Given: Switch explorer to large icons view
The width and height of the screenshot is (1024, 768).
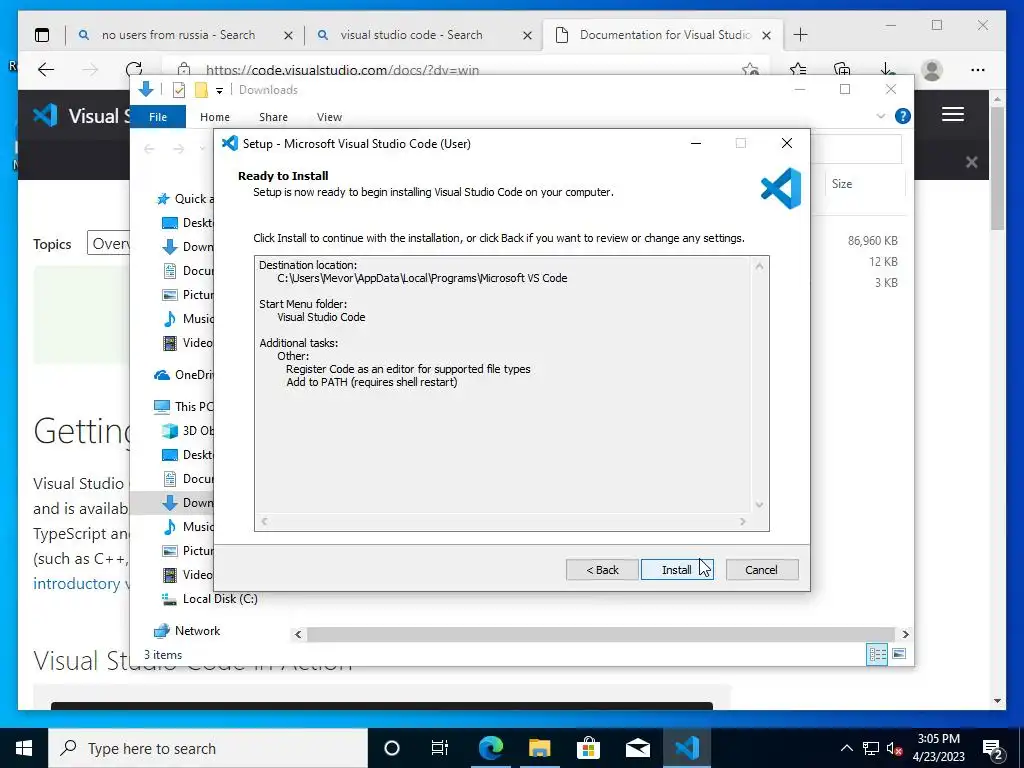Looking at the screenshot, I should tap(899, 654).
